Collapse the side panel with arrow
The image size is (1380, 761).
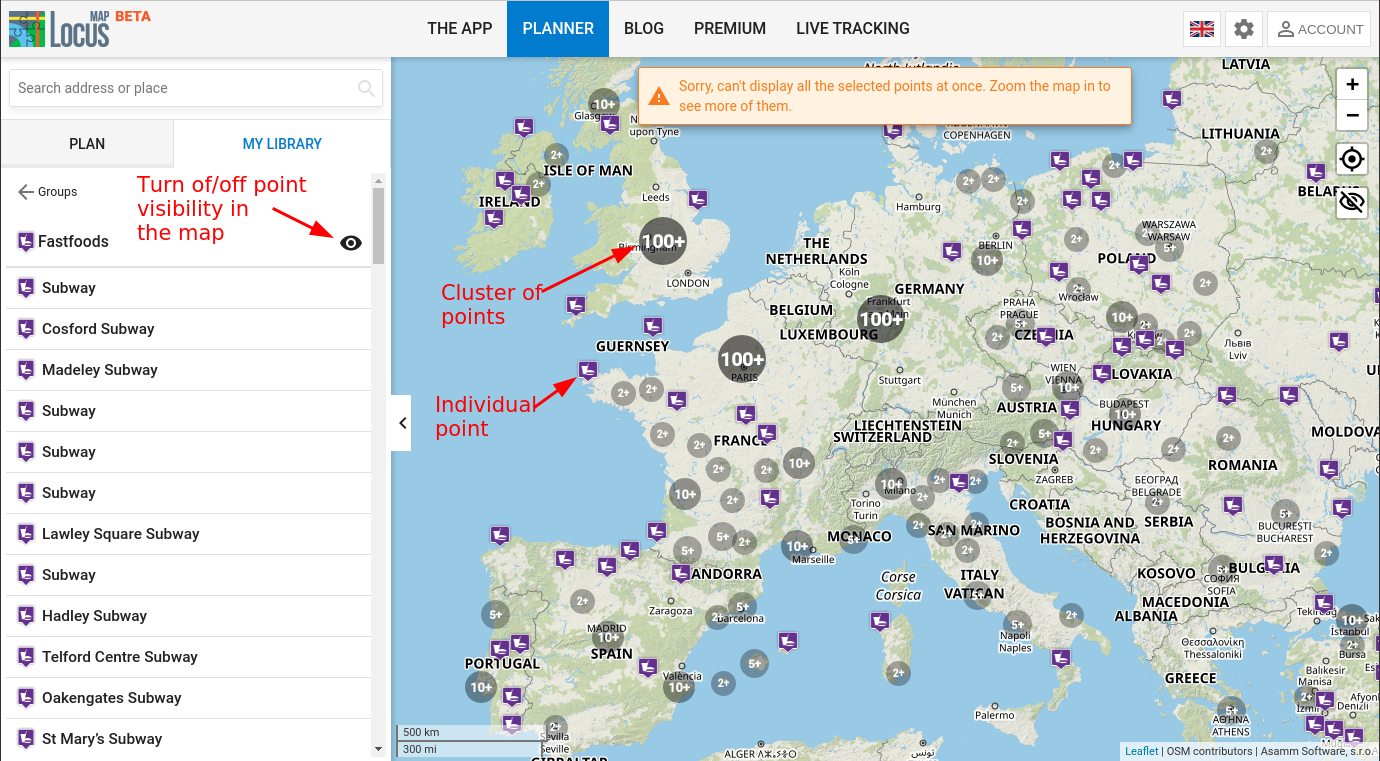click(402, 423)
